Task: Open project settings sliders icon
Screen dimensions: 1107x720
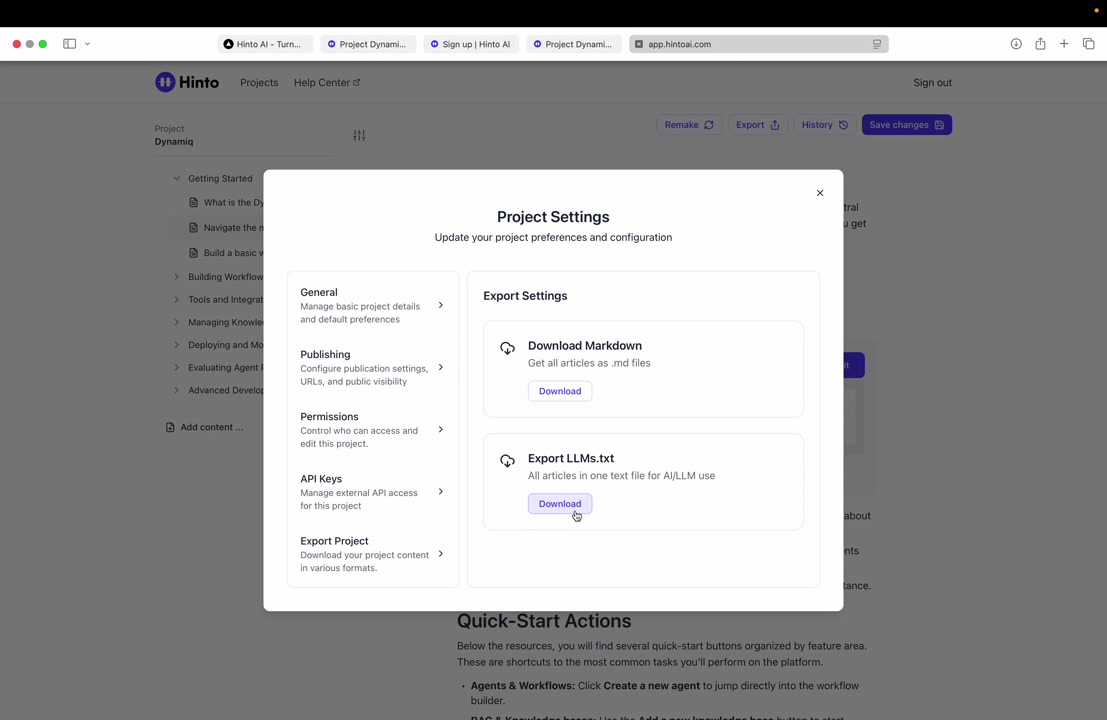Action: point(359,135)
